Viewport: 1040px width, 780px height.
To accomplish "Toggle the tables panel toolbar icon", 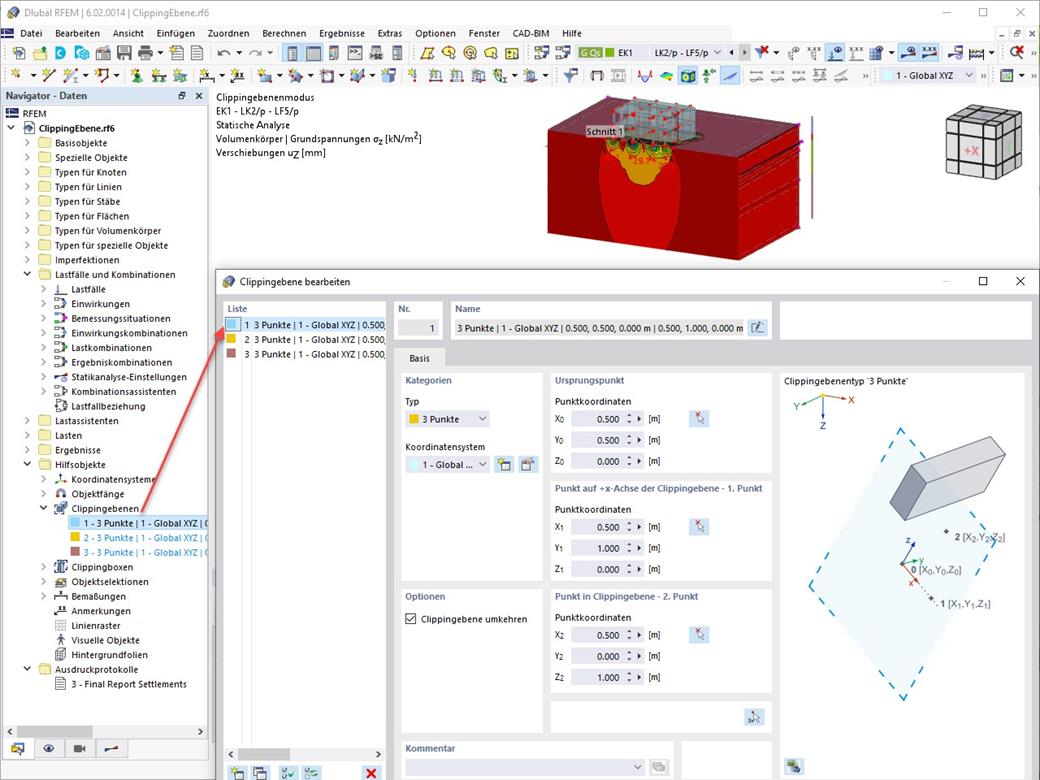I will click(313, 53).
